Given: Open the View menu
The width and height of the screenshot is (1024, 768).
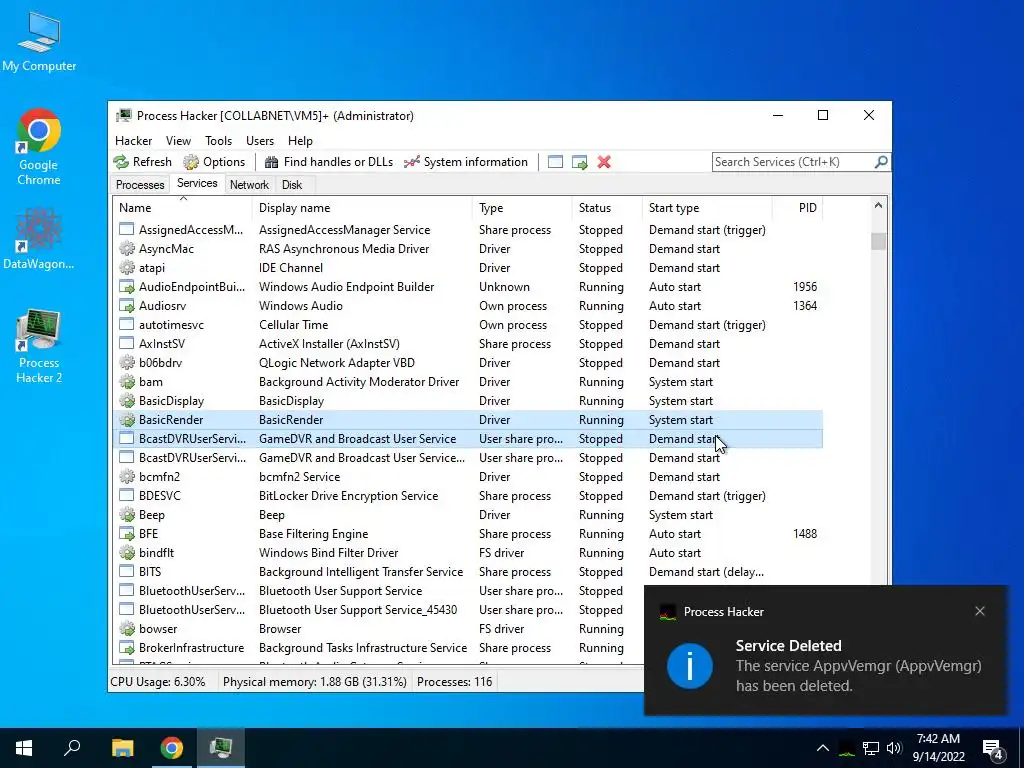Looking at the screenshot, I should (178, 140).
